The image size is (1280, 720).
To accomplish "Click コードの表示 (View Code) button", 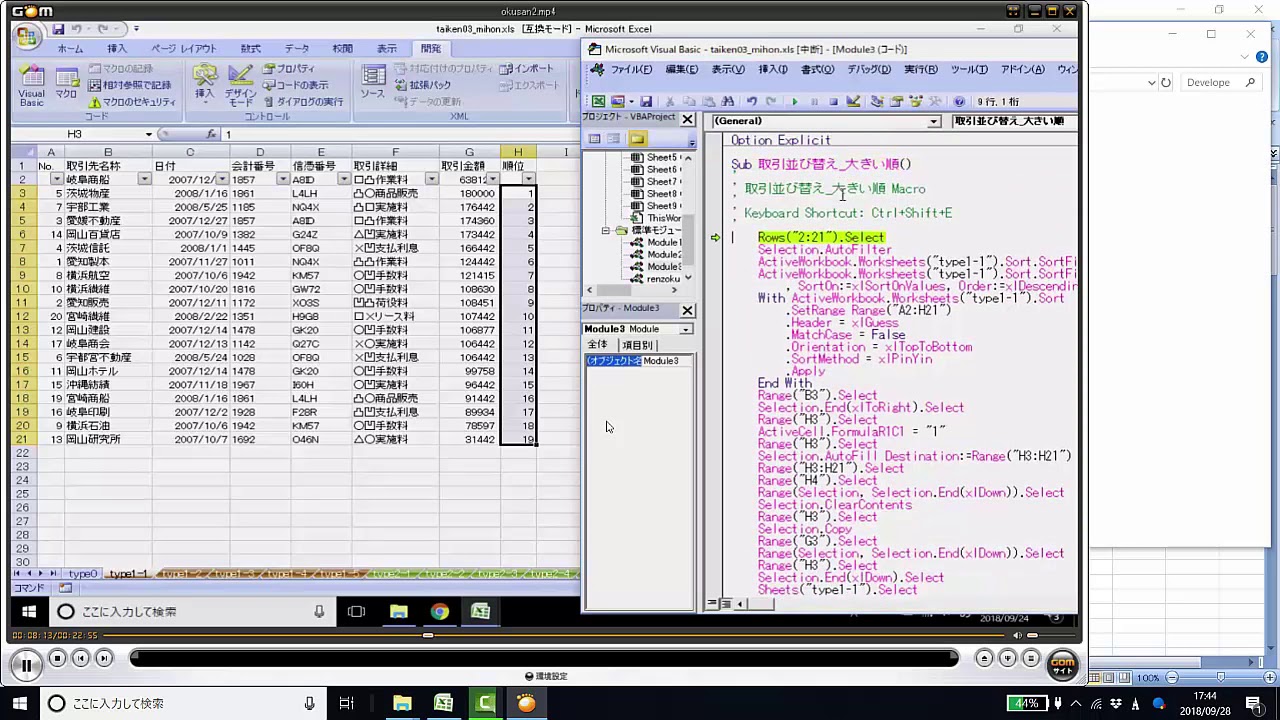I will pyautogui.click(x=295, y=86).
